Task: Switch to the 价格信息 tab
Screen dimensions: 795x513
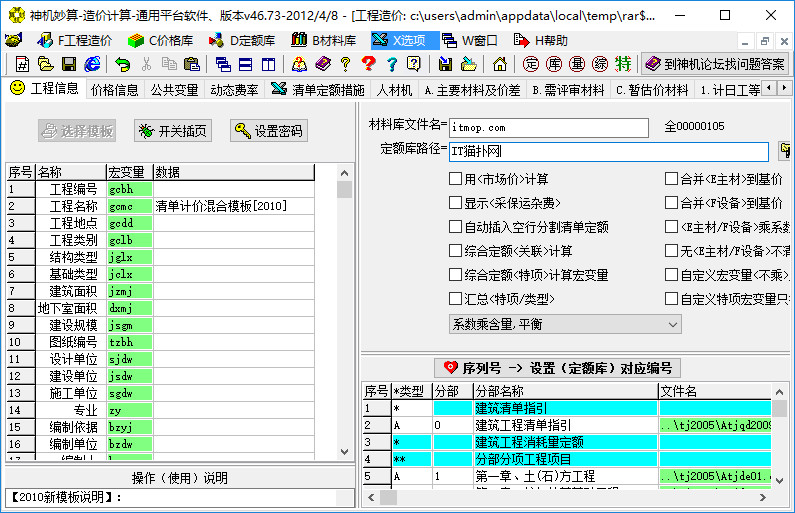Action: point(115,89)
